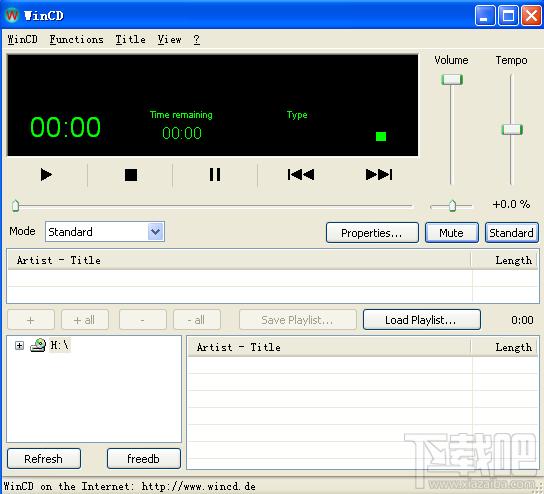Click the green status indicator square
Viewport: 544px width, 494px height.
pos(381,136)
